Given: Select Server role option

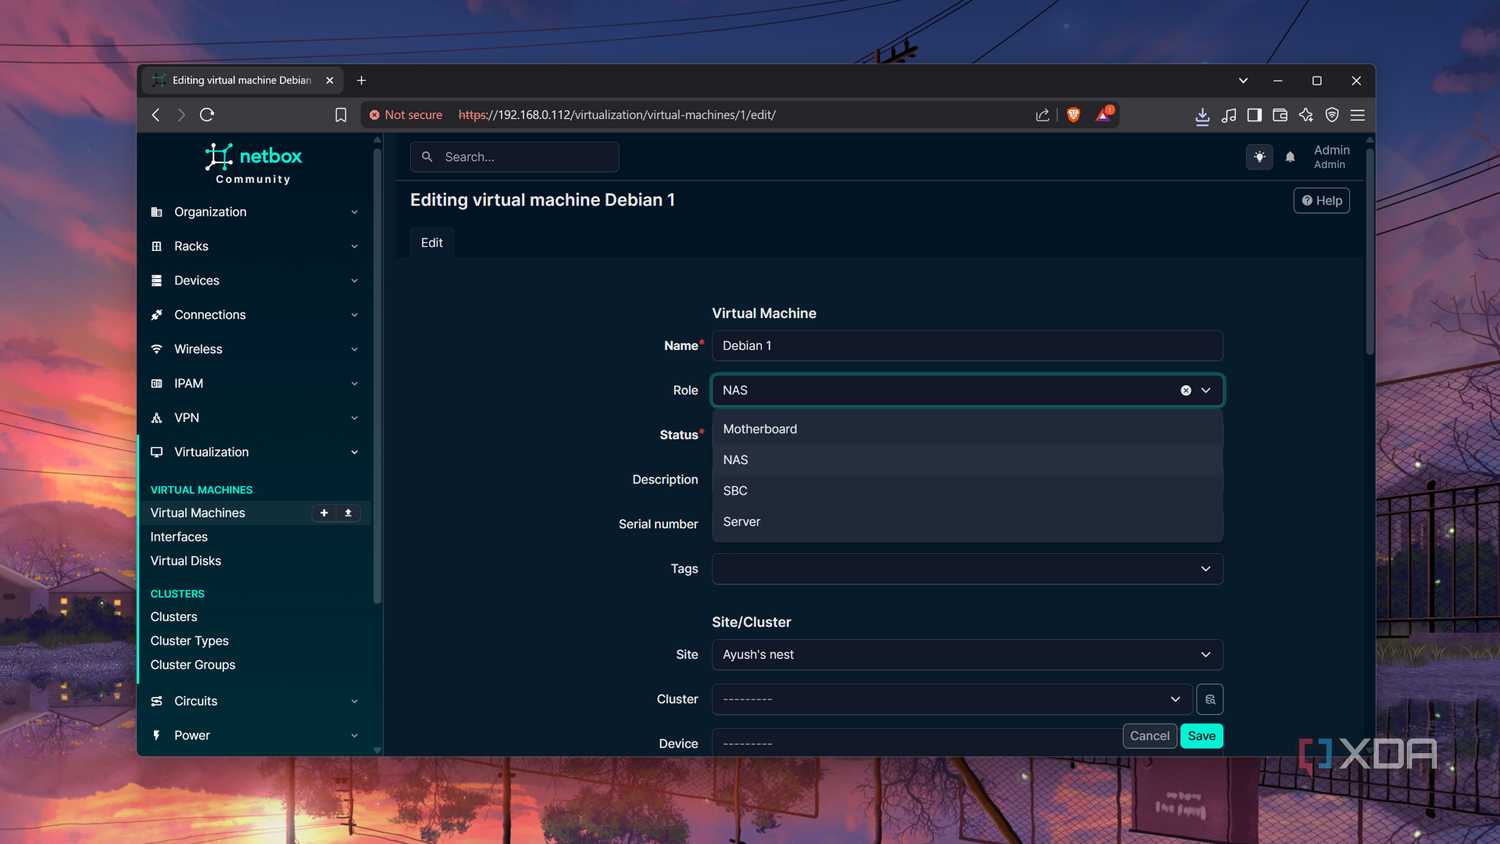Looking at the screenshot, I should [967, 522].
